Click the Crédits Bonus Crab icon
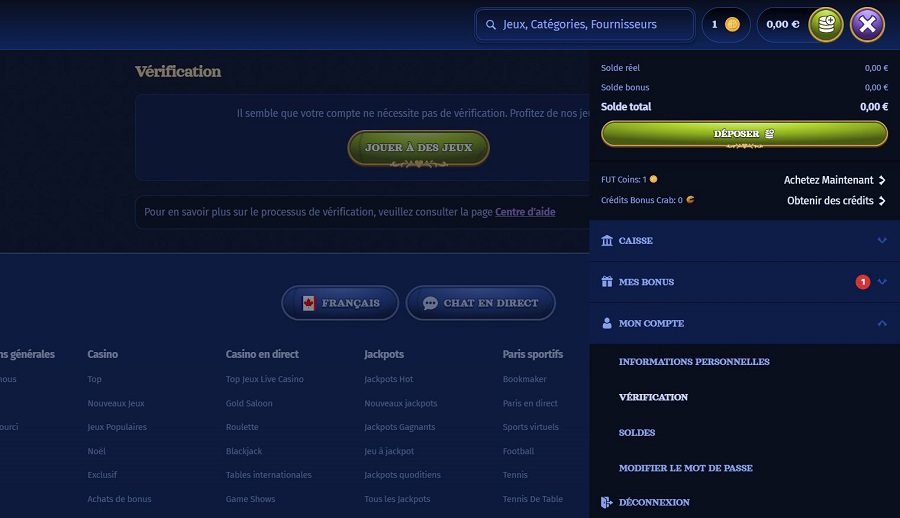 click(690, 200)
